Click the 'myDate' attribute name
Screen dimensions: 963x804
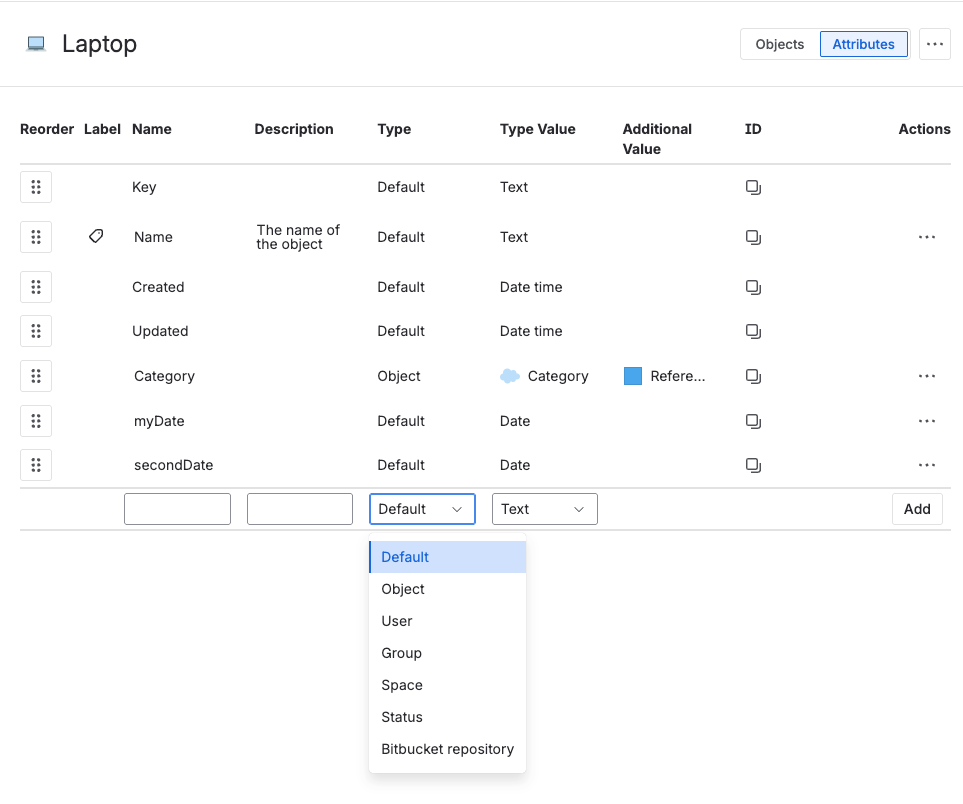159,421
